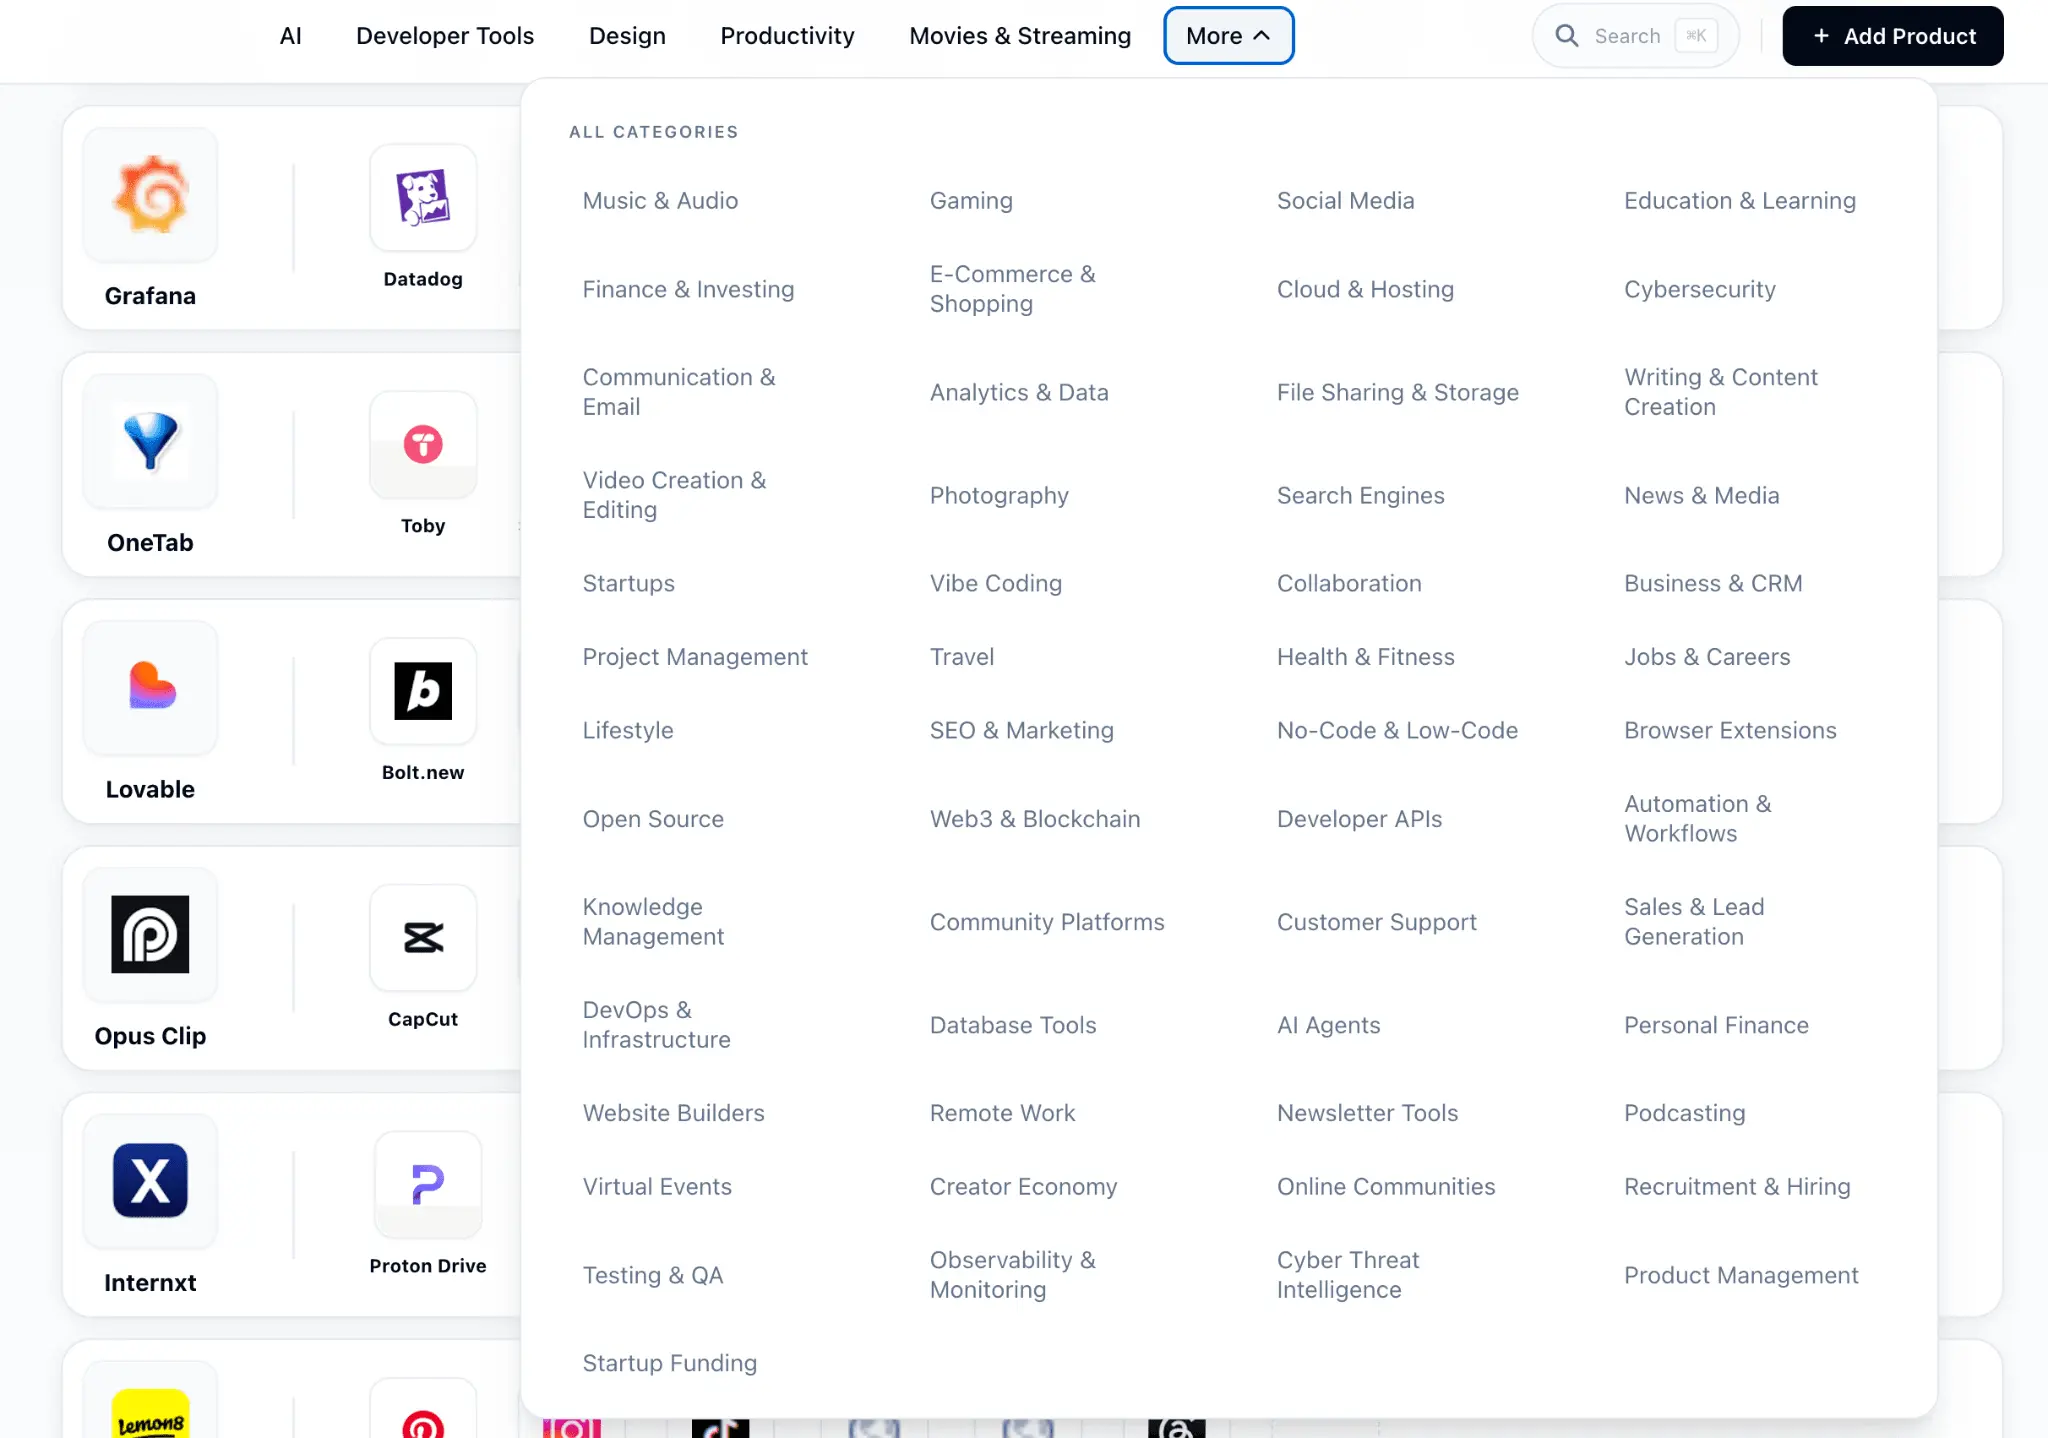This screenshot has width=2048, height=1438.
Task: Click the Add Product button
Action: point(1892,36)
